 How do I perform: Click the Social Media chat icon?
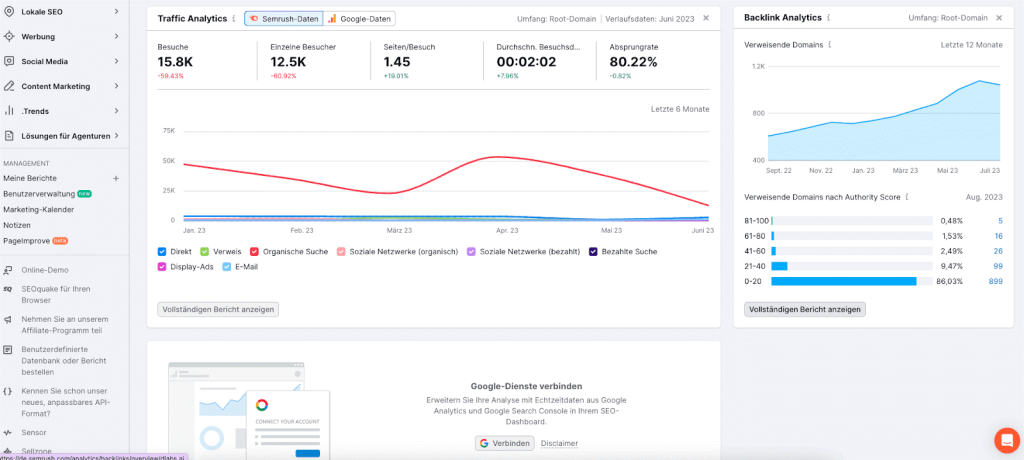[9, 61]
